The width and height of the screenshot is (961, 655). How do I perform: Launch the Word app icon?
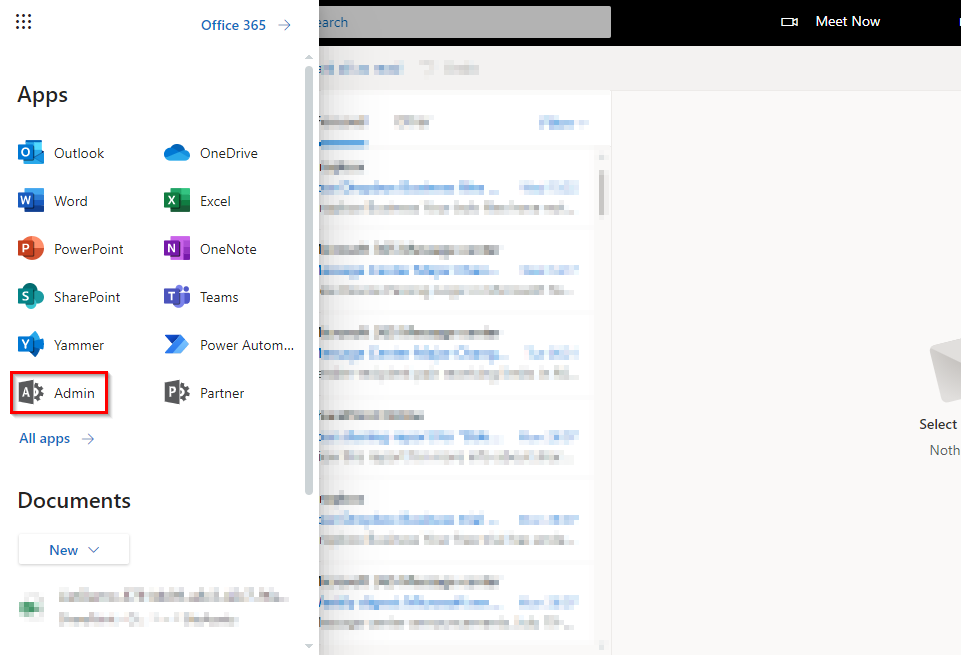(31, 200)
